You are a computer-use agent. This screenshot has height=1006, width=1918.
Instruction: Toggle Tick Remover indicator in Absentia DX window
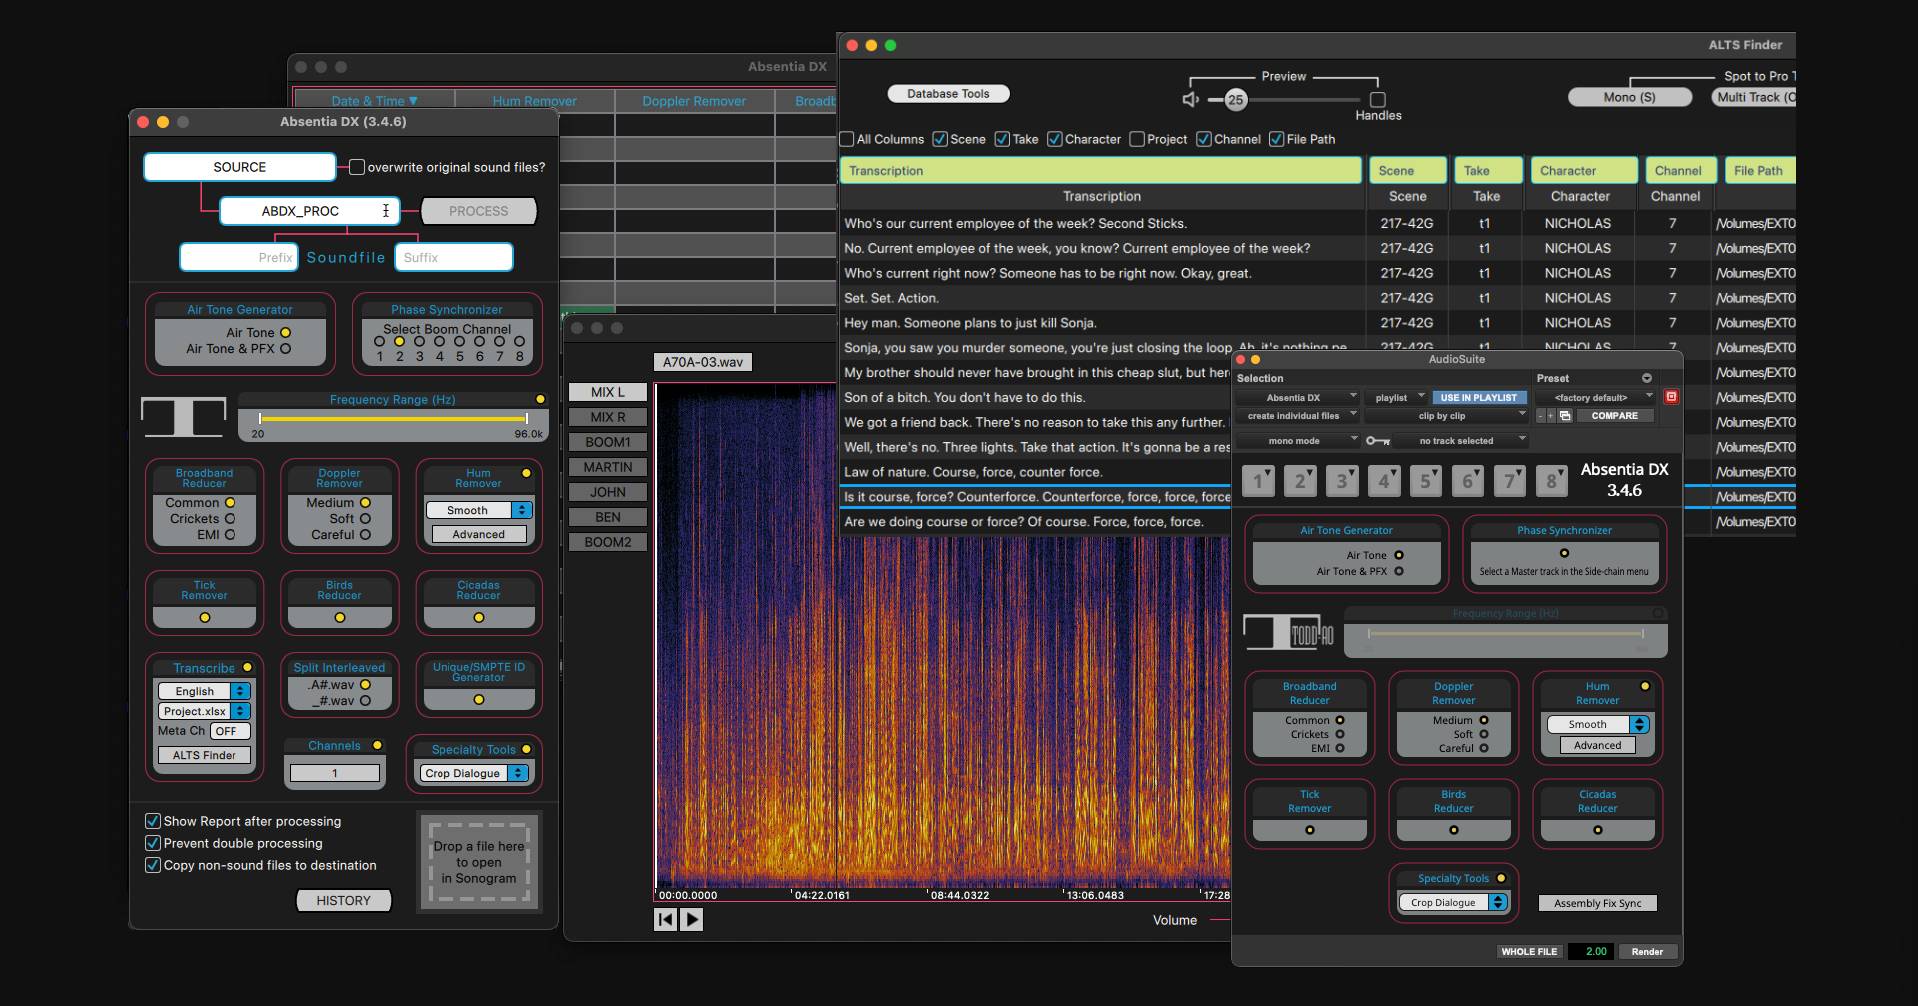point(205,618)
